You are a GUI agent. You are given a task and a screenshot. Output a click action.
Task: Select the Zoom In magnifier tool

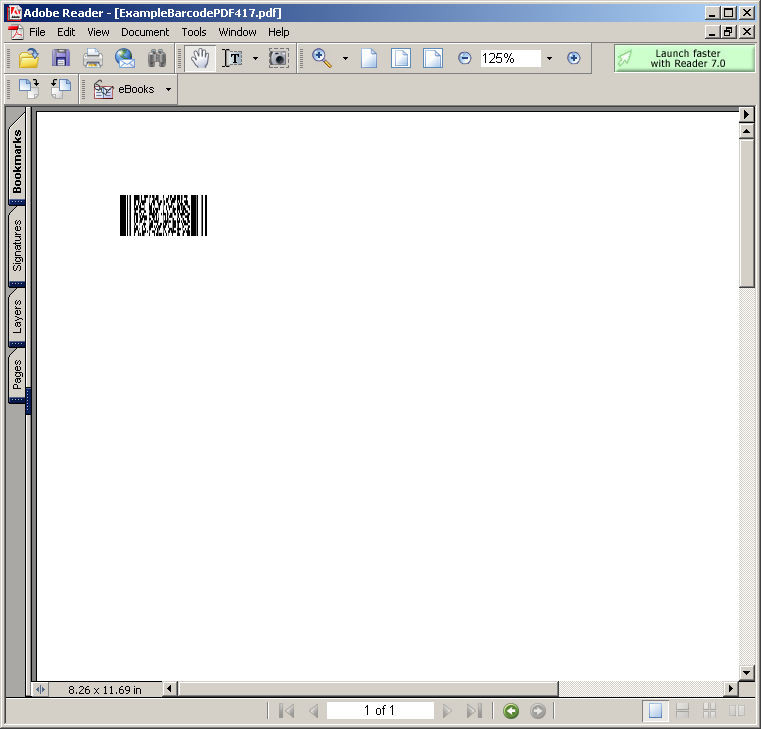(322, 58)
